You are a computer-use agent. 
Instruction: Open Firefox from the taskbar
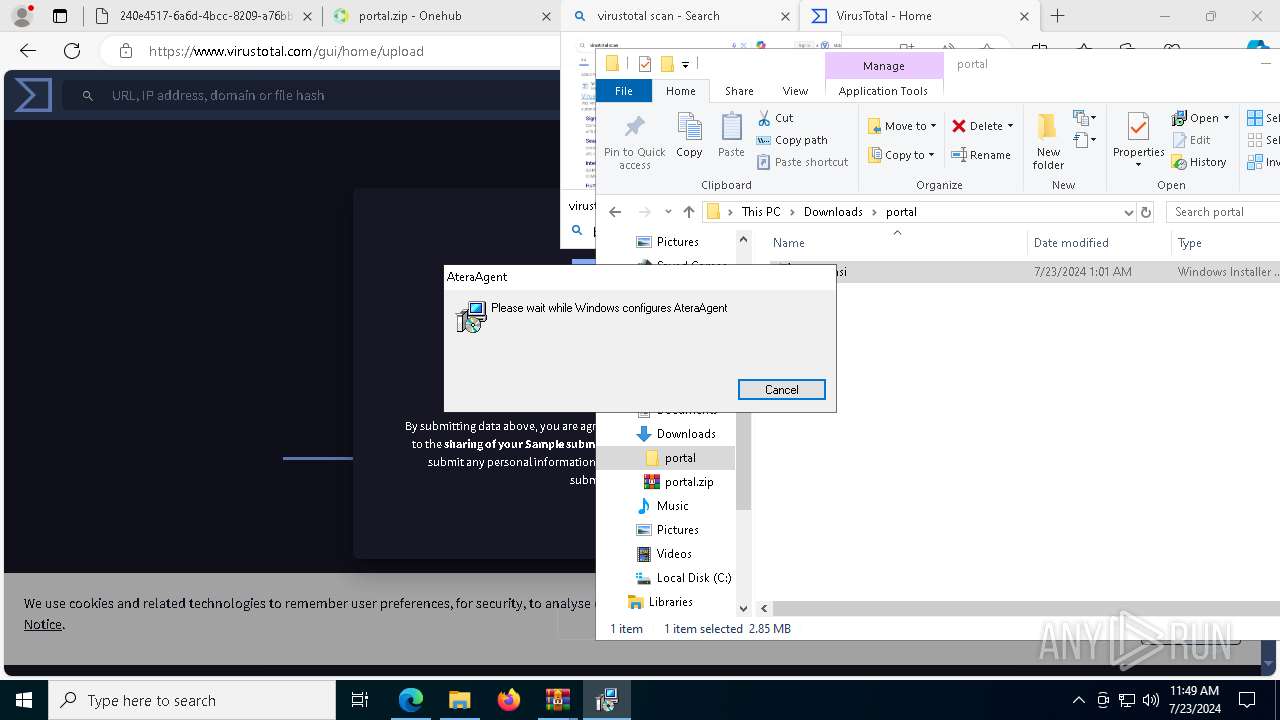[509, 700]
